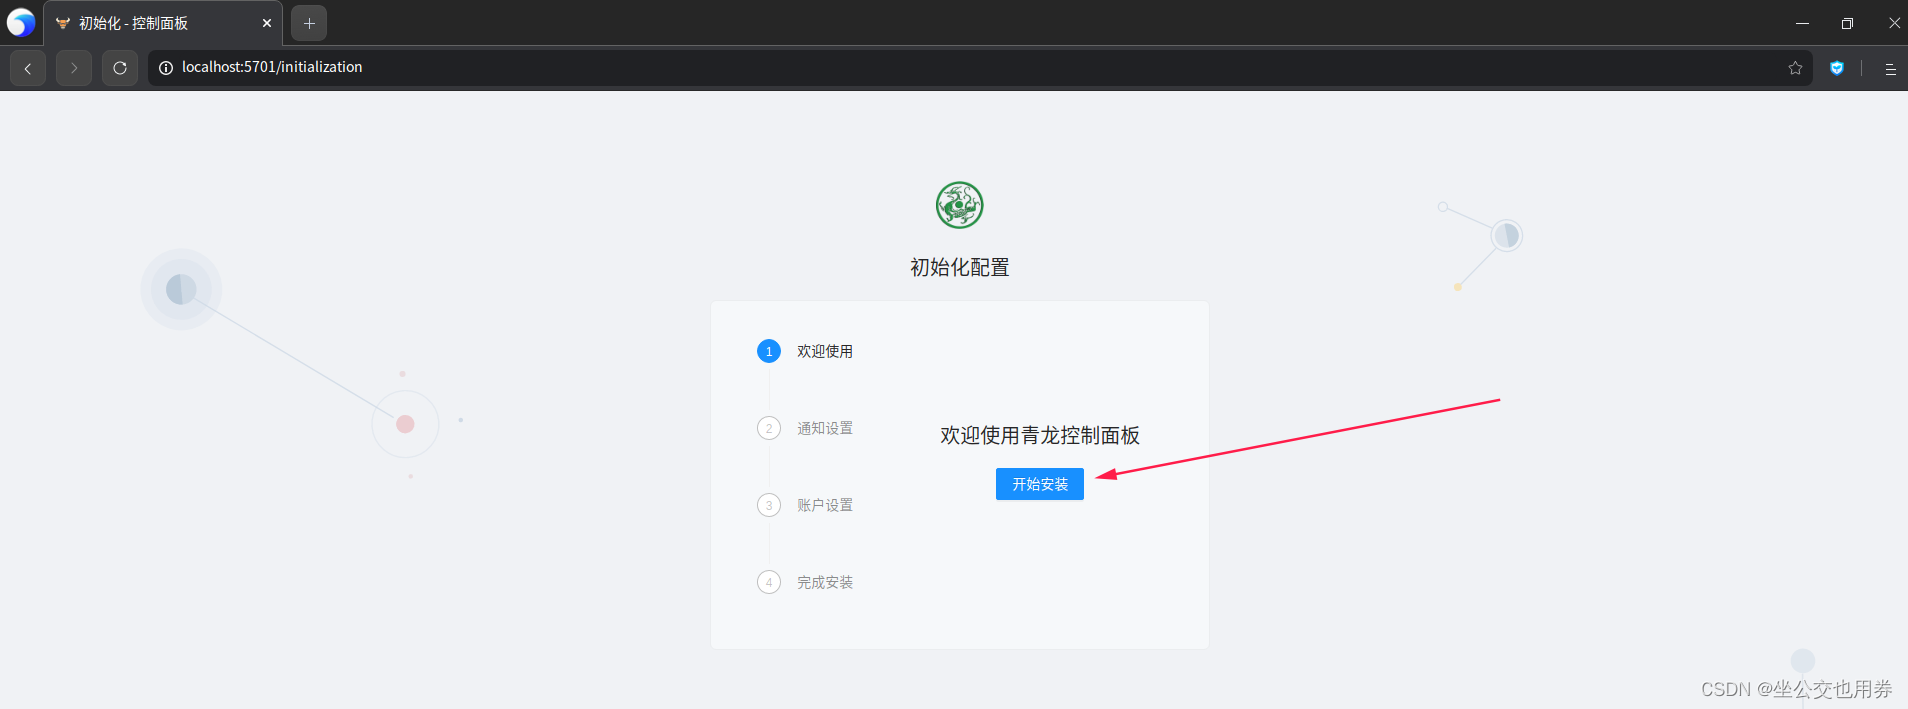Click the 初始化配置 heading
The image size is (1908, 709).
960,267
